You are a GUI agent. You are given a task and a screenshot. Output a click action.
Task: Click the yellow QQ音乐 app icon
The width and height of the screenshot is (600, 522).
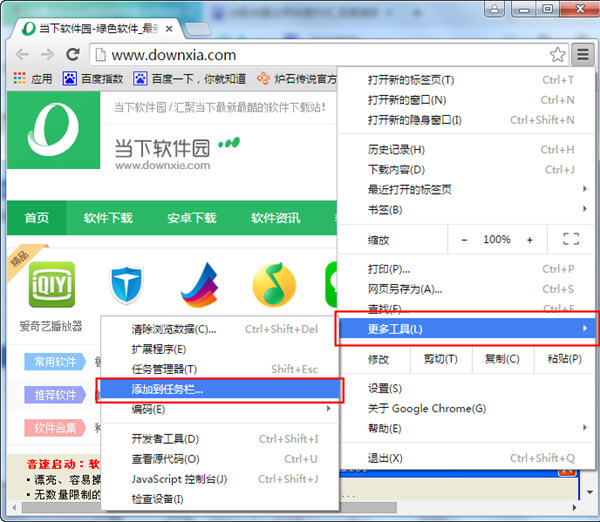pos(273,285)
